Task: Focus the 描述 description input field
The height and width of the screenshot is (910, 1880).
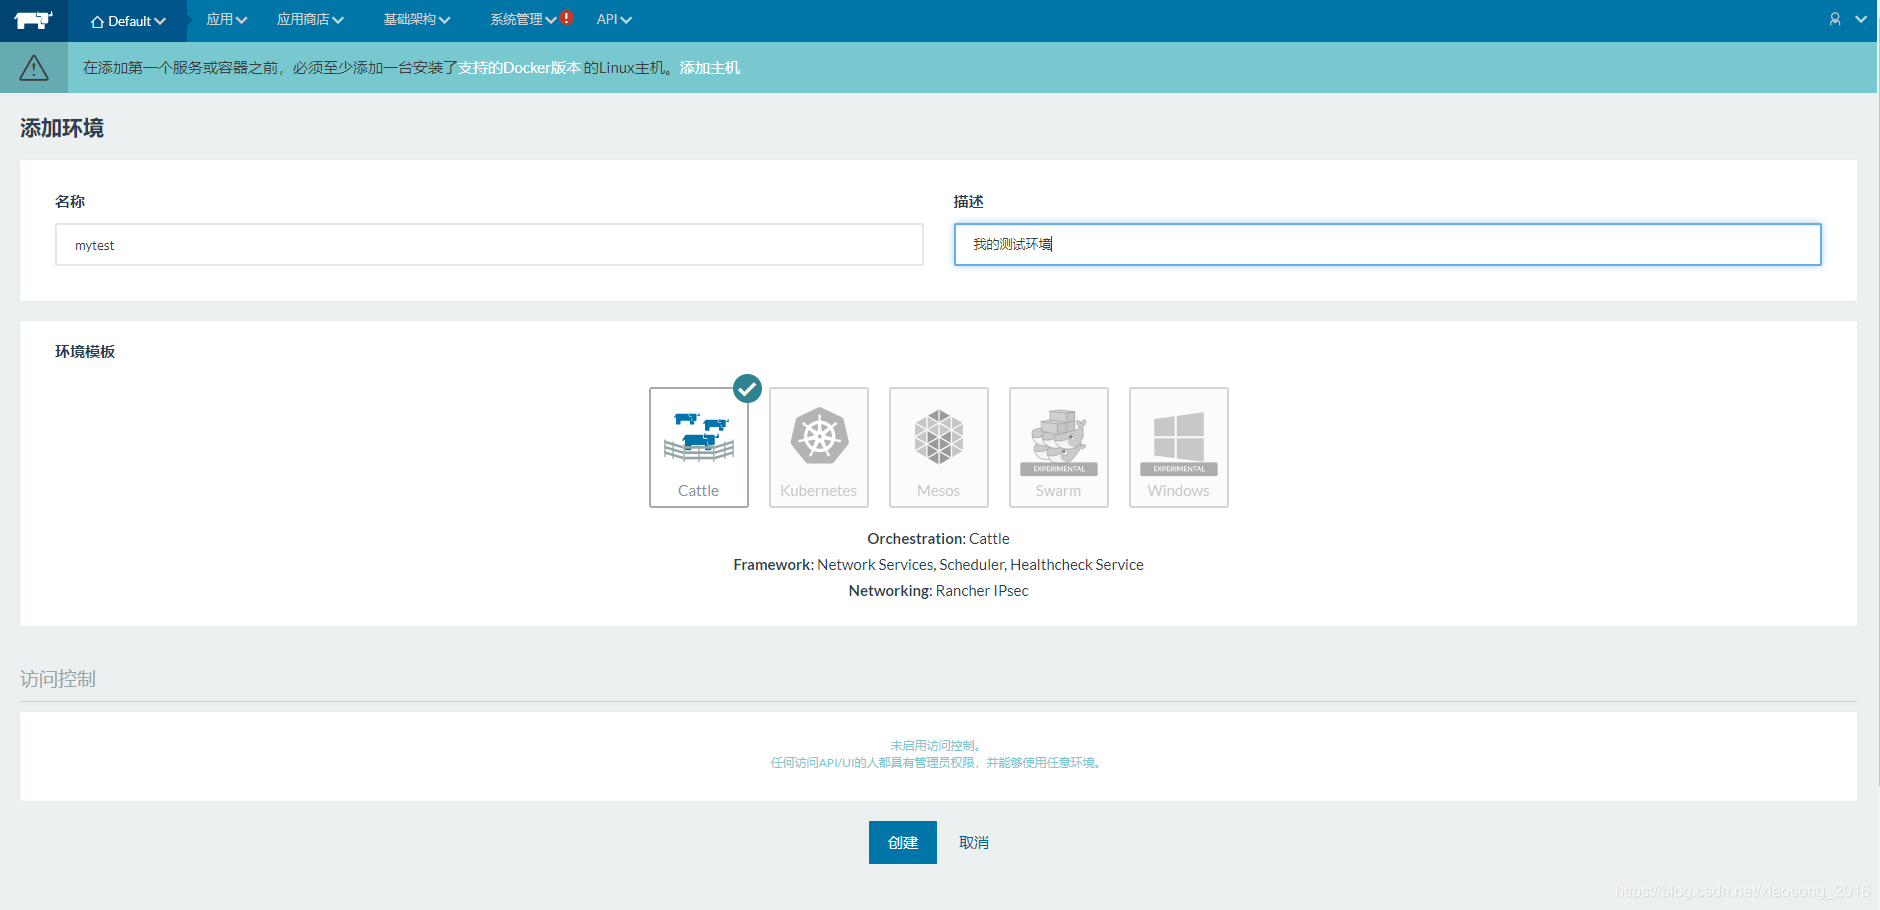Action: [x=1387, y=245]
